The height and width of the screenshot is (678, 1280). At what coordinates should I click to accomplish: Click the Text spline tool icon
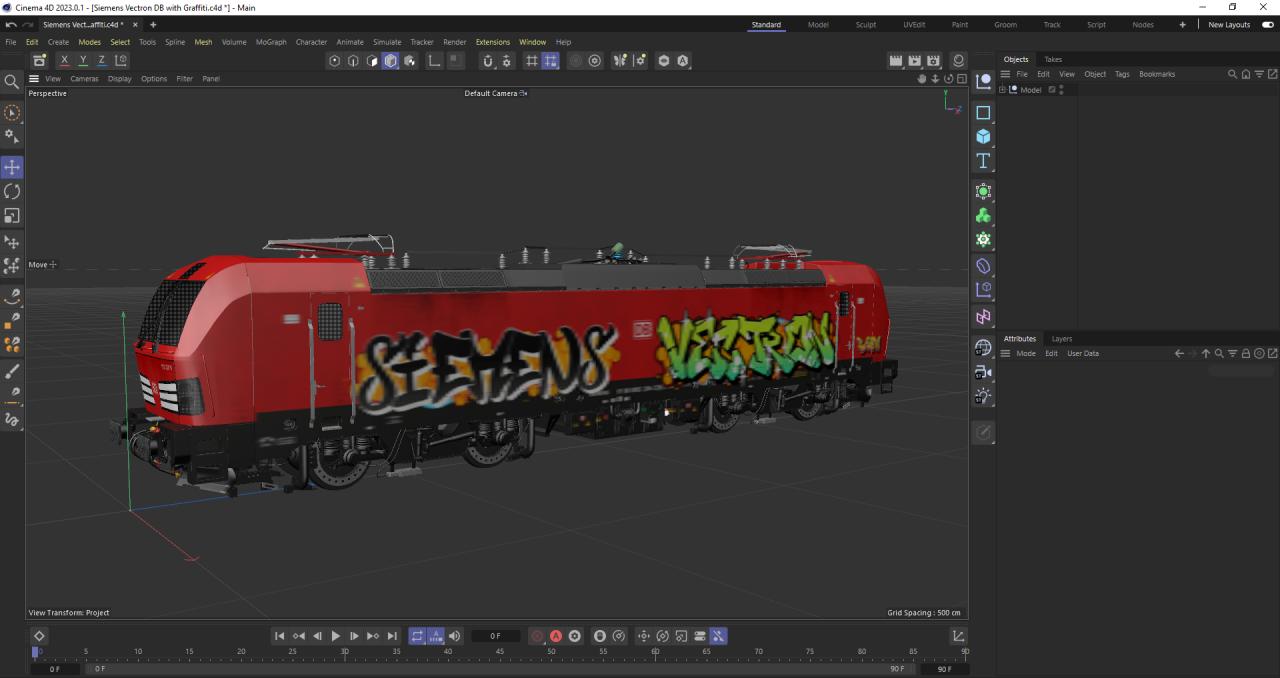click(983, 161)
